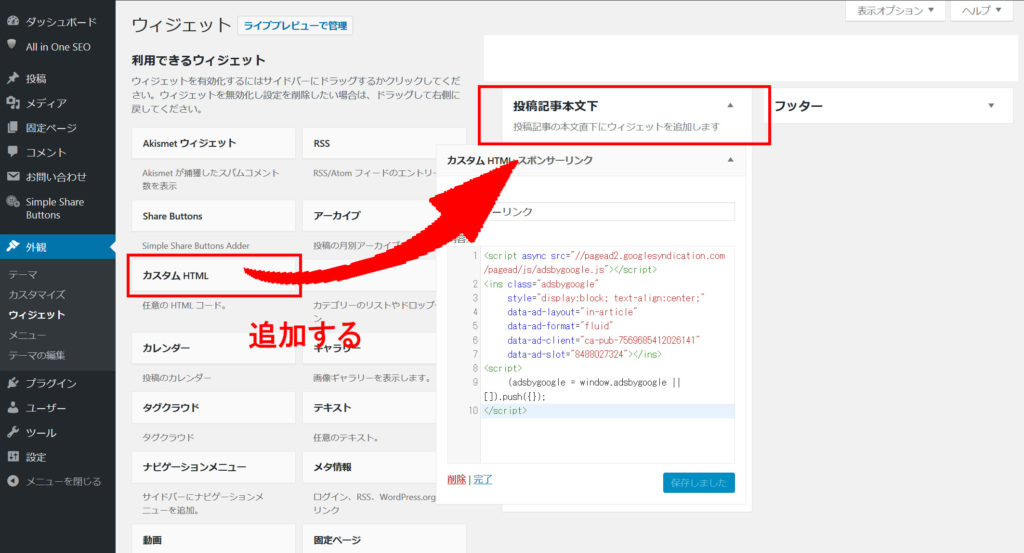Screen dimensions: 1024x553
Task: Open ヘルプ dropdown tab
Action: (982, 10)
